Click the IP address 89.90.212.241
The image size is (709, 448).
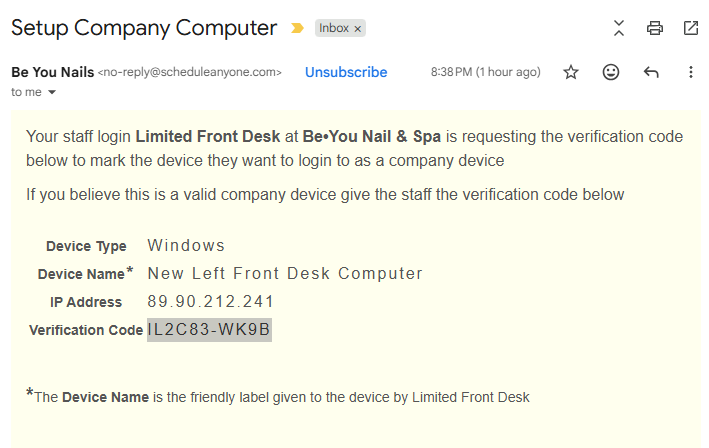pos(210,302)
